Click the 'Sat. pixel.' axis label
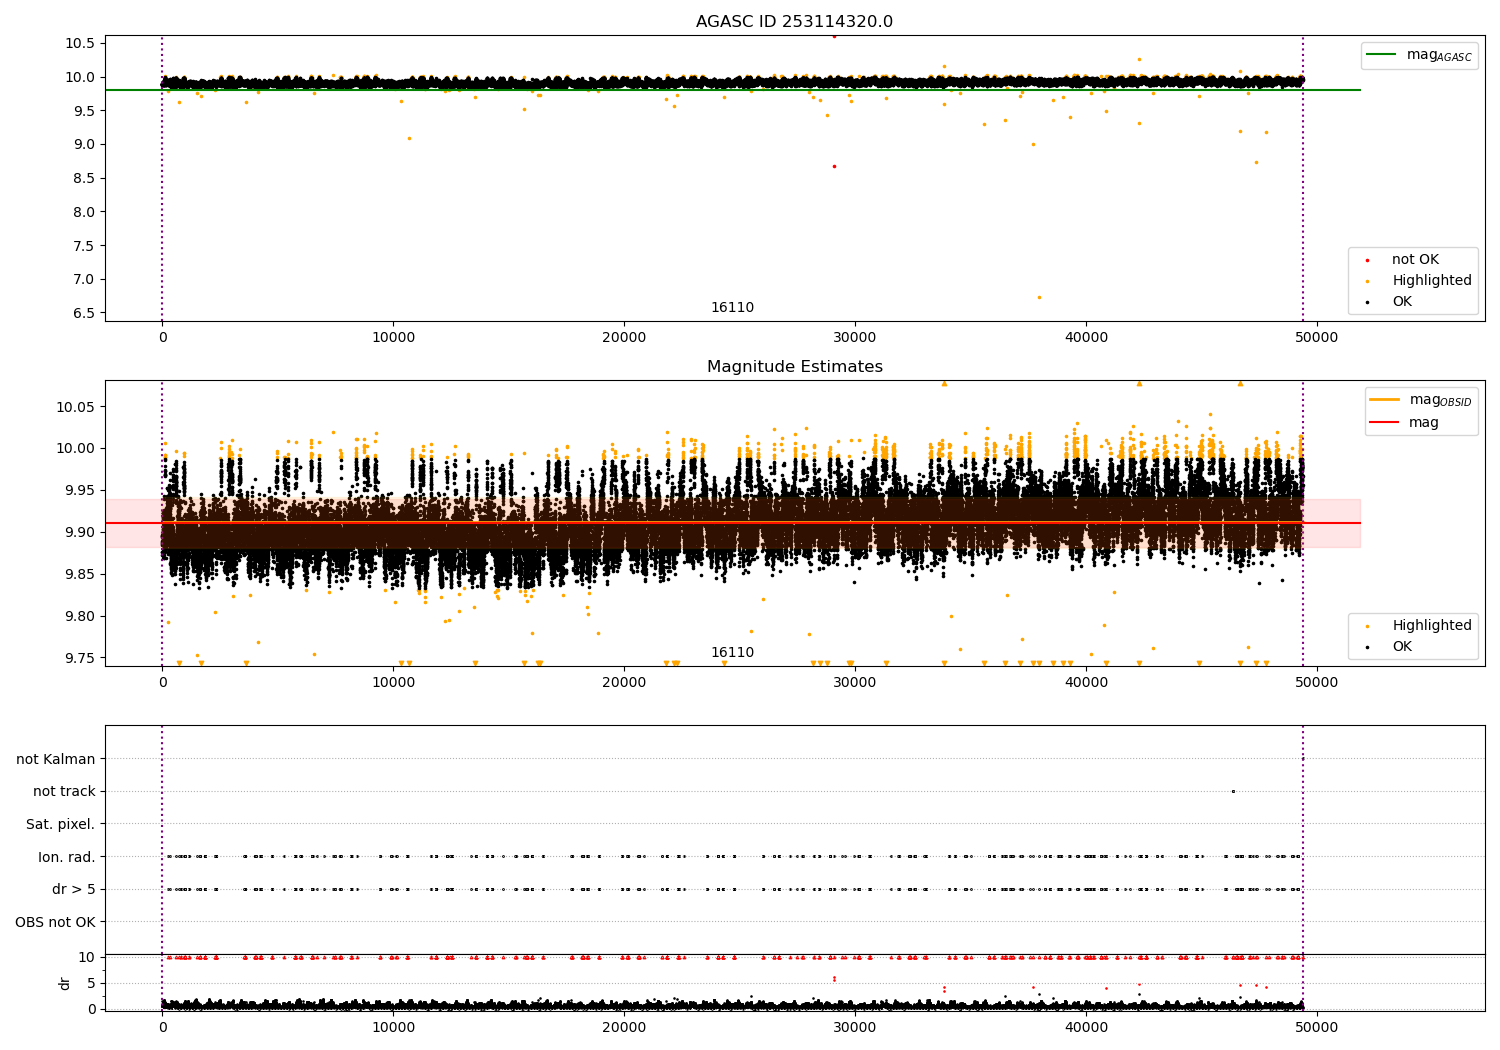Viewport: 1500px width, 1050px height. [60, 825]
